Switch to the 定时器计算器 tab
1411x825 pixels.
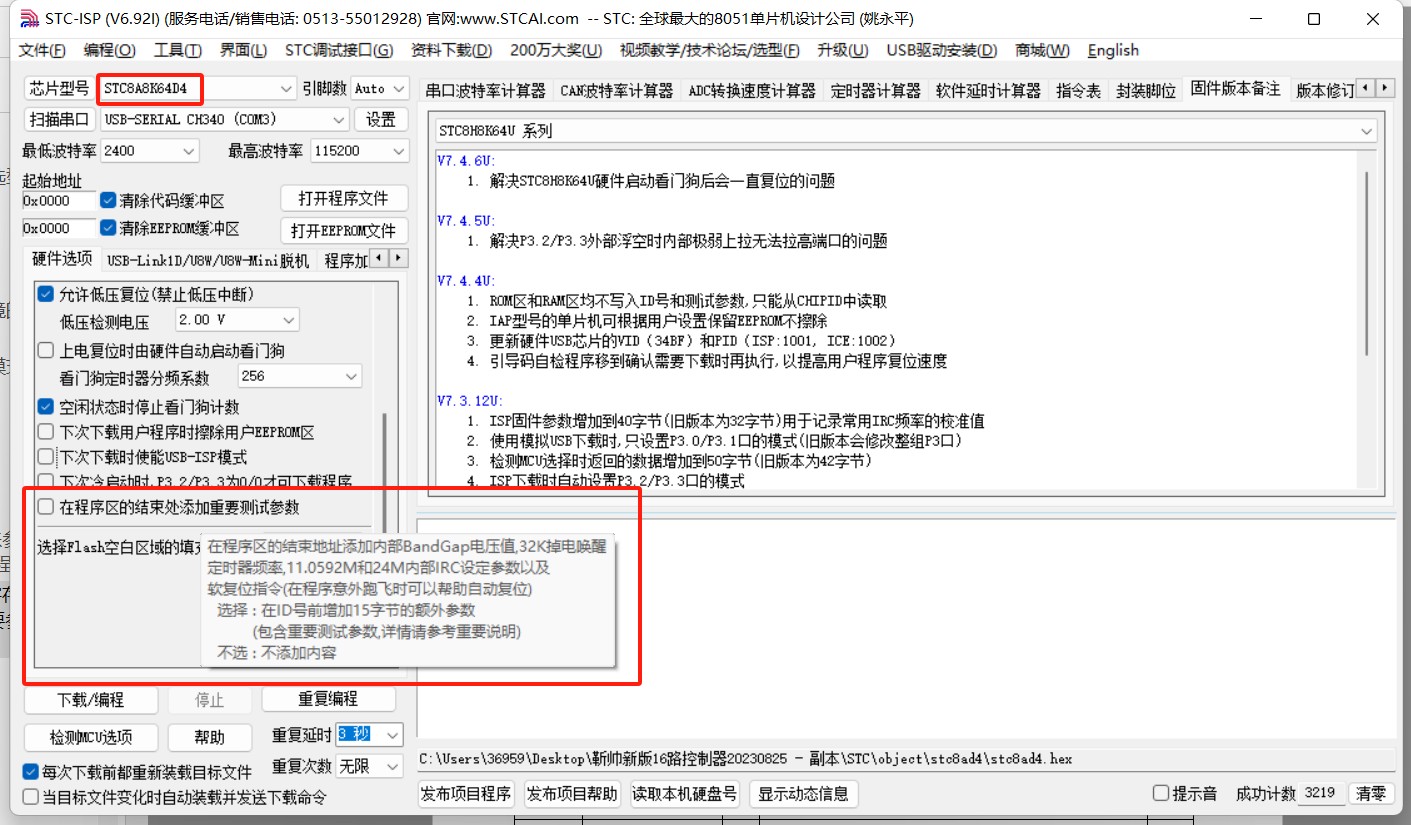pyautogui.click(x=876, y=90)
